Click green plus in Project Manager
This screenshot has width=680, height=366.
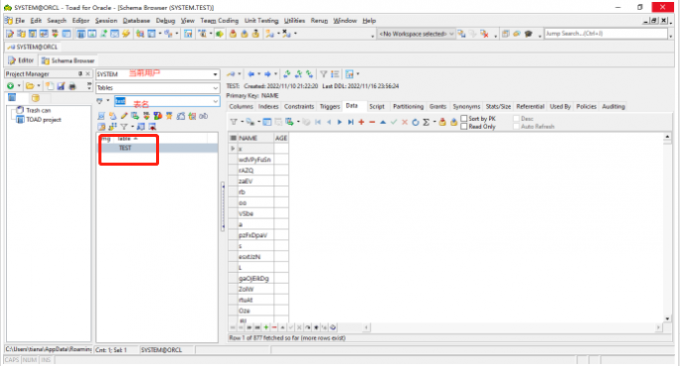tap(10, 86)
